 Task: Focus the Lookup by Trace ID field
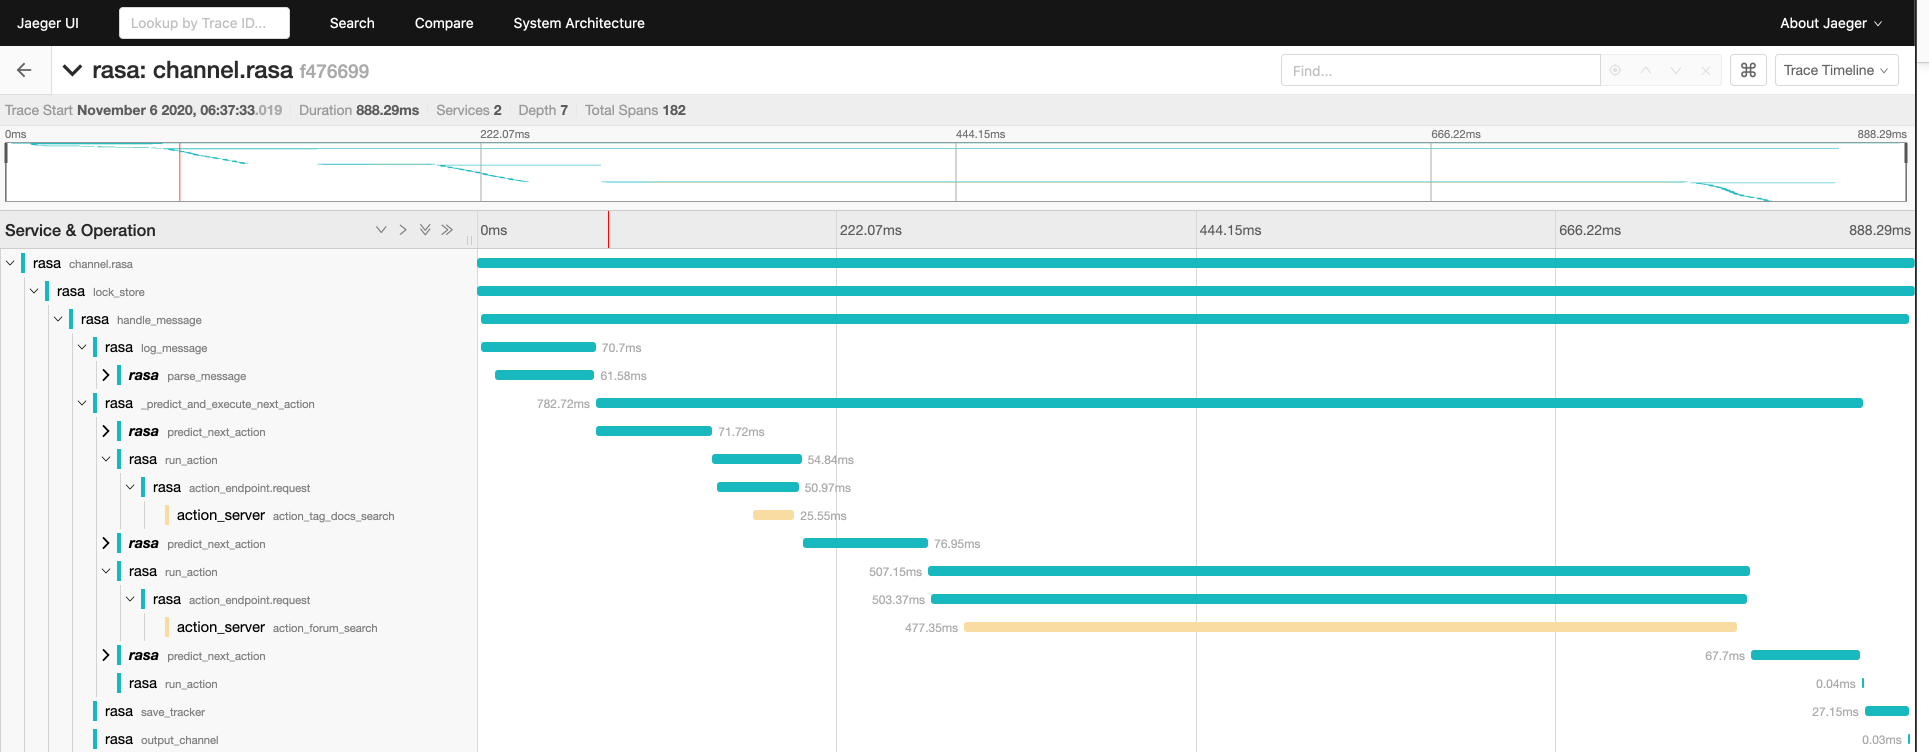coord(204,23)
